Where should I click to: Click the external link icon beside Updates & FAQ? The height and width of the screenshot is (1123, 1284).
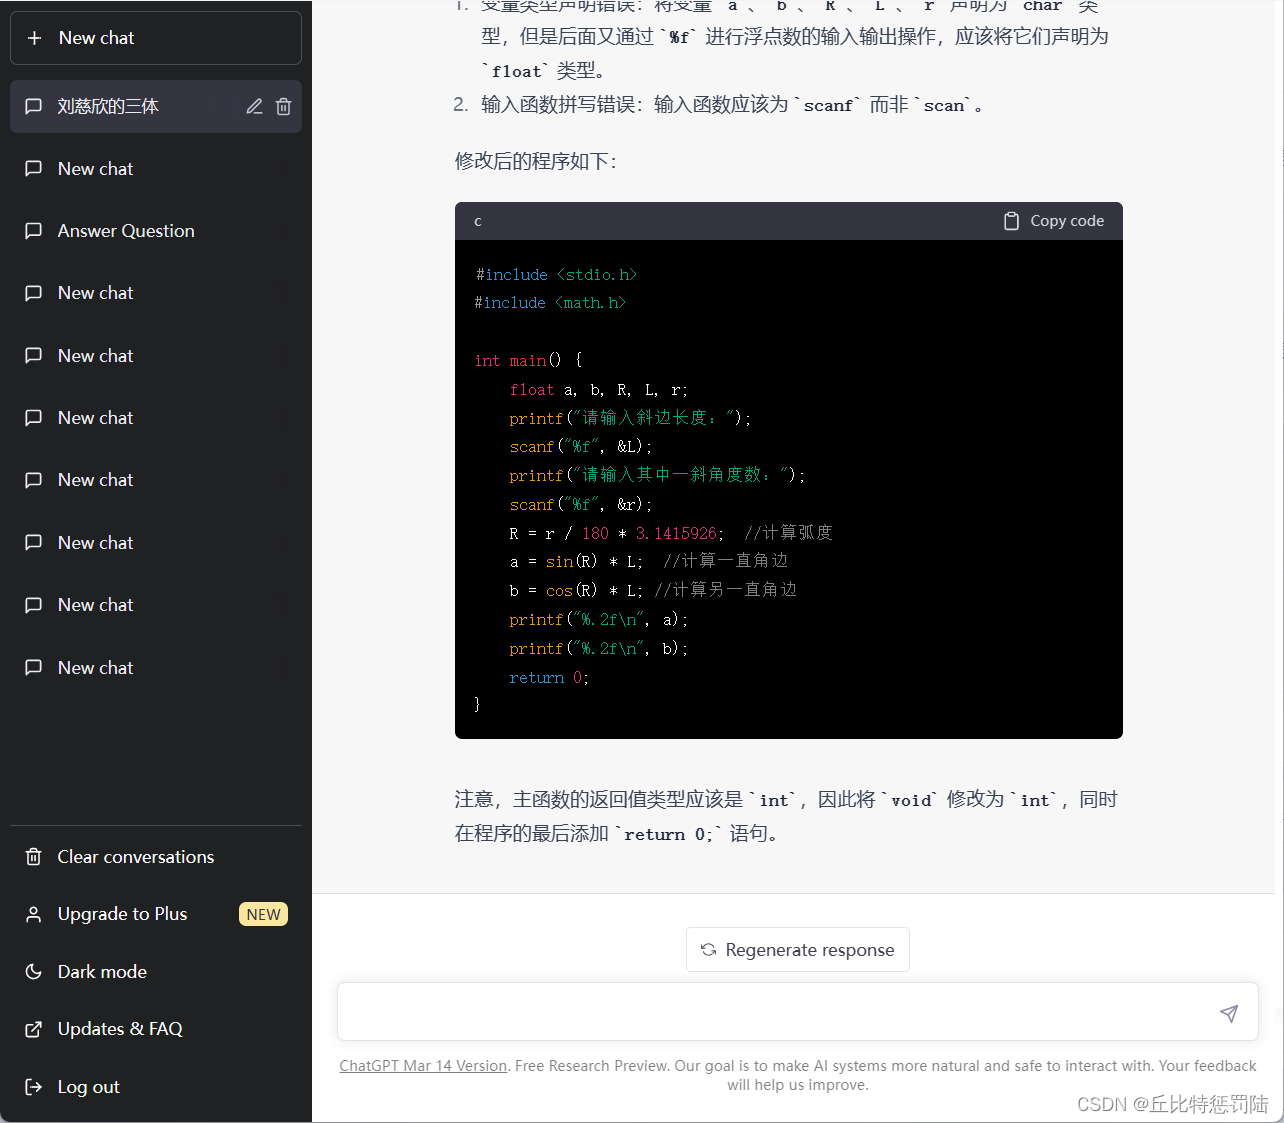tap(33, 1029)
